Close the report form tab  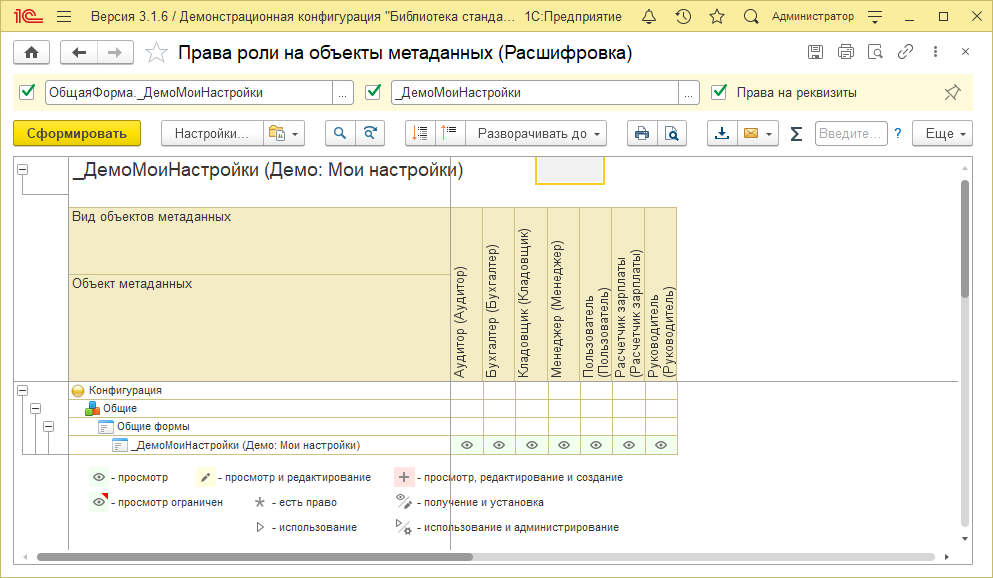965,52
